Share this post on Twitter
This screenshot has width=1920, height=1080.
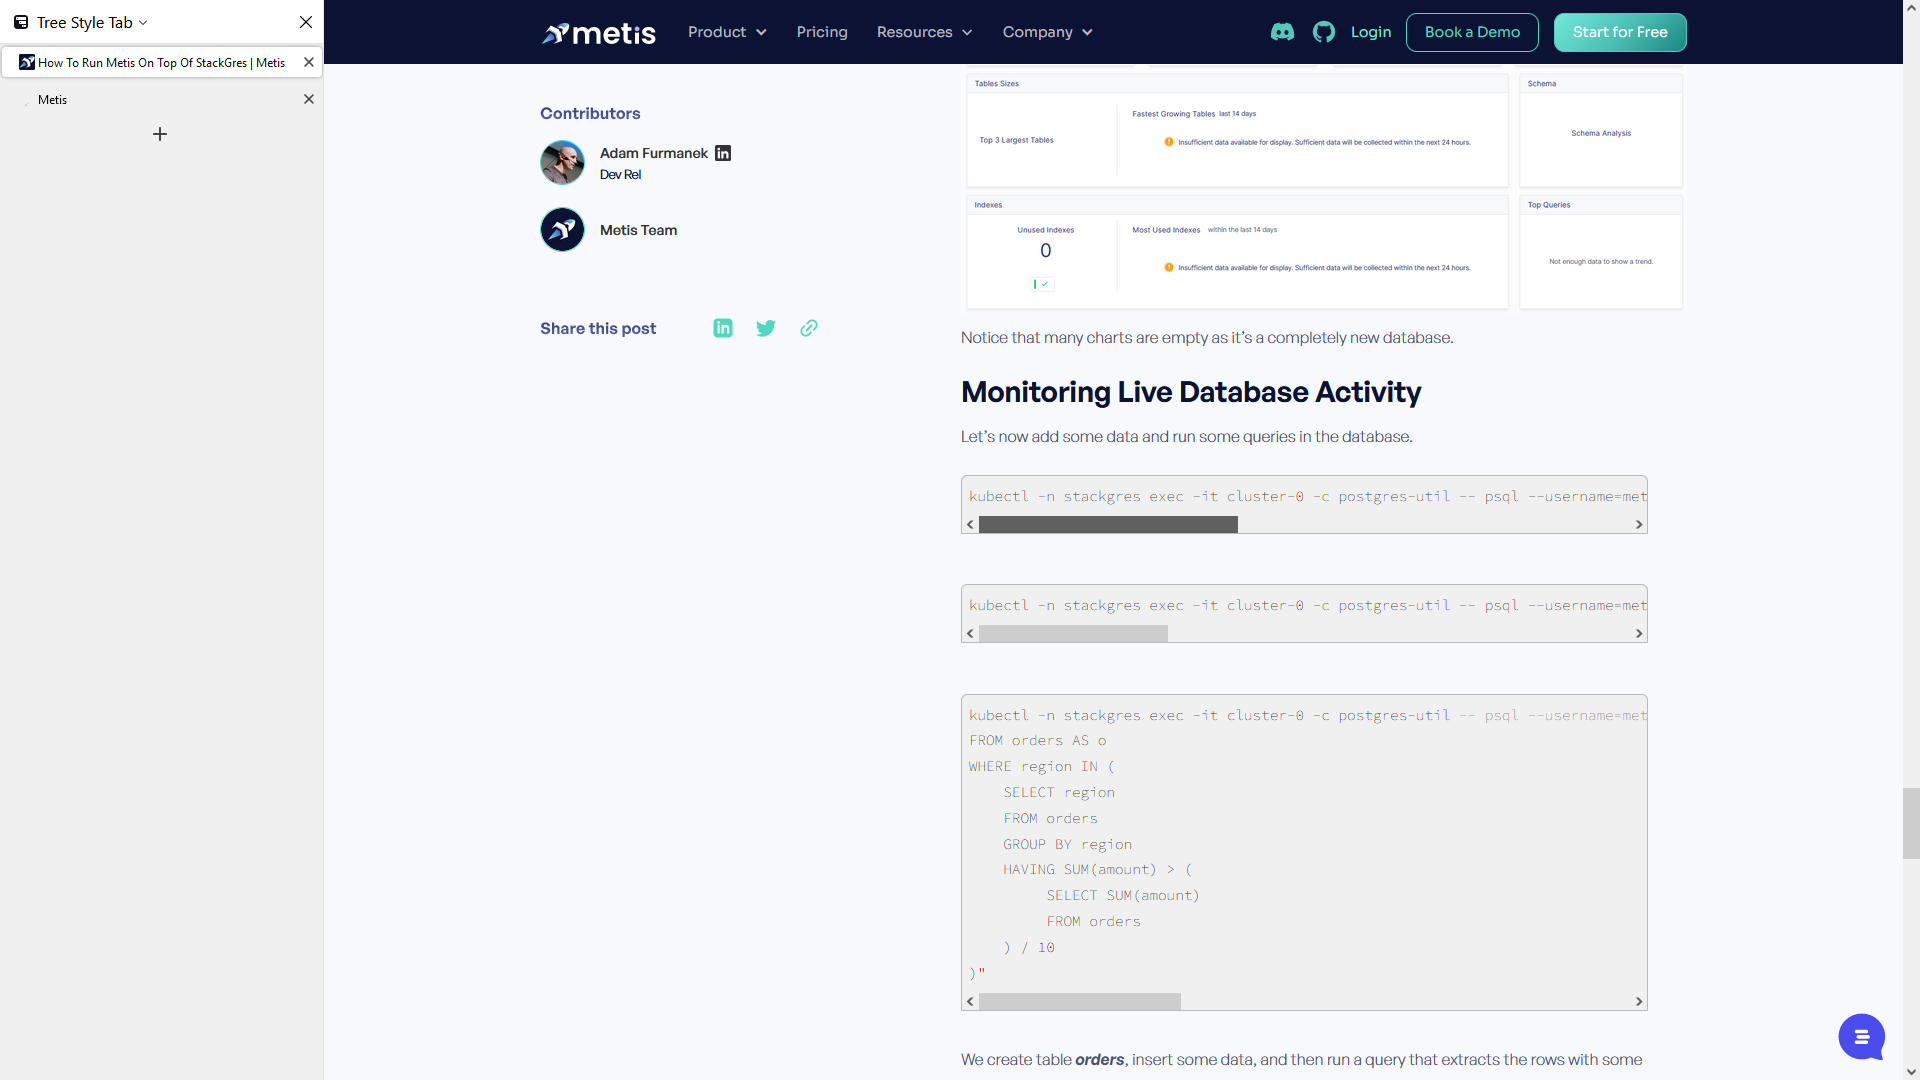pos(766,328)
